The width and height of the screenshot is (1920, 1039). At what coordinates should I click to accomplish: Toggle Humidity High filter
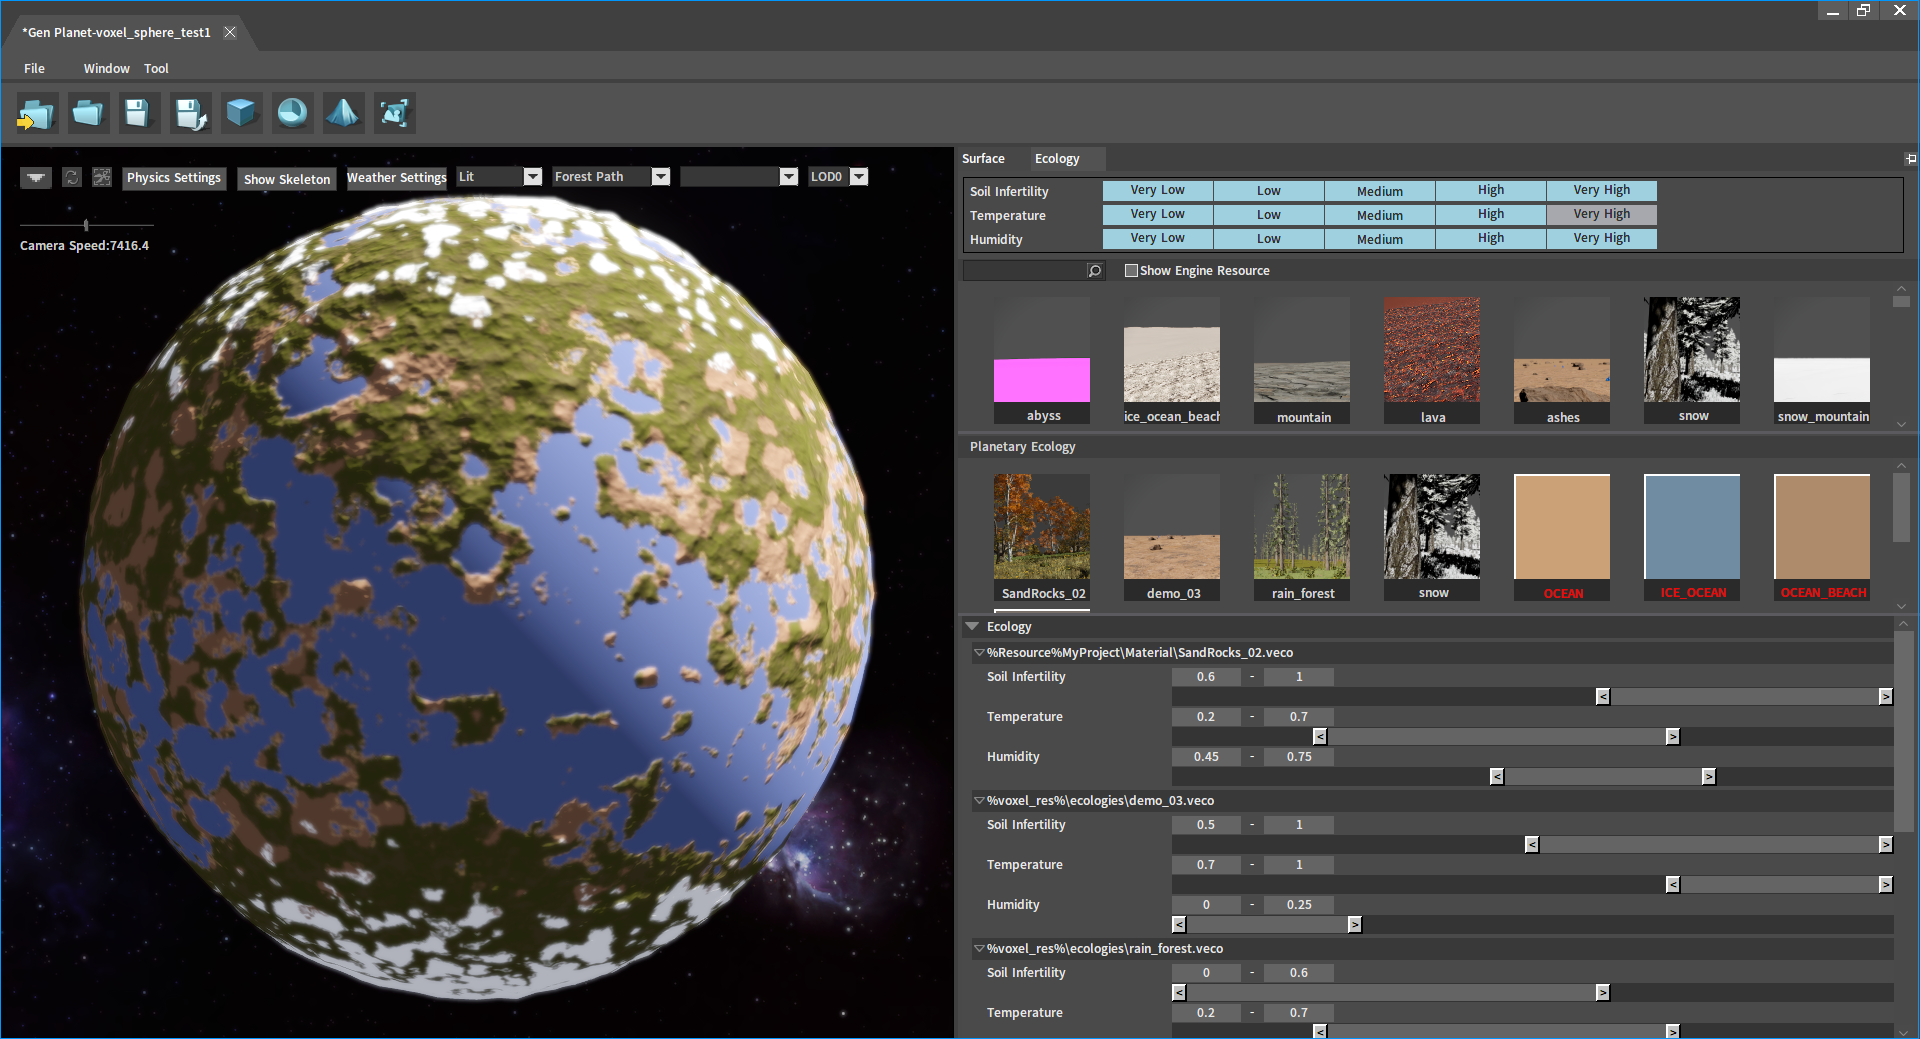click(x=1490, y=238)
